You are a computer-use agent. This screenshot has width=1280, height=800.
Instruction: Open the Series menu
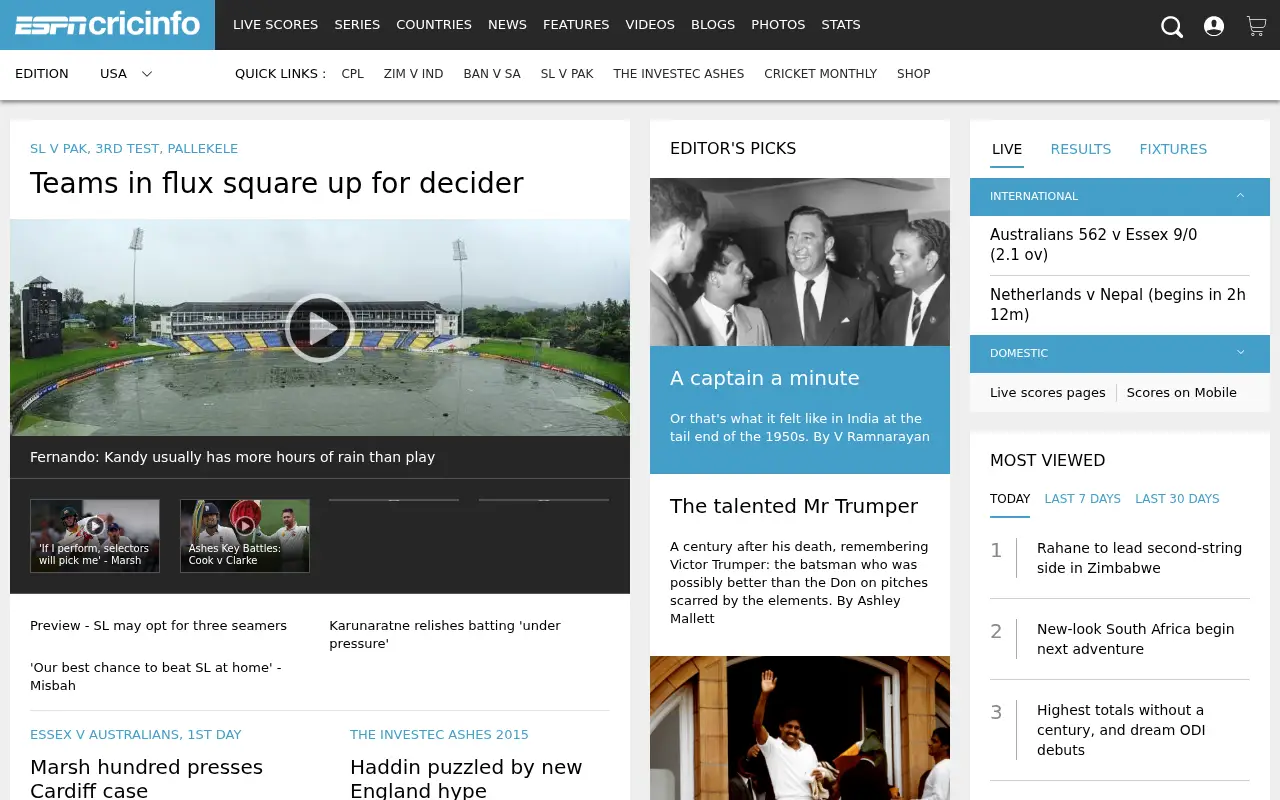coord(357,25)
